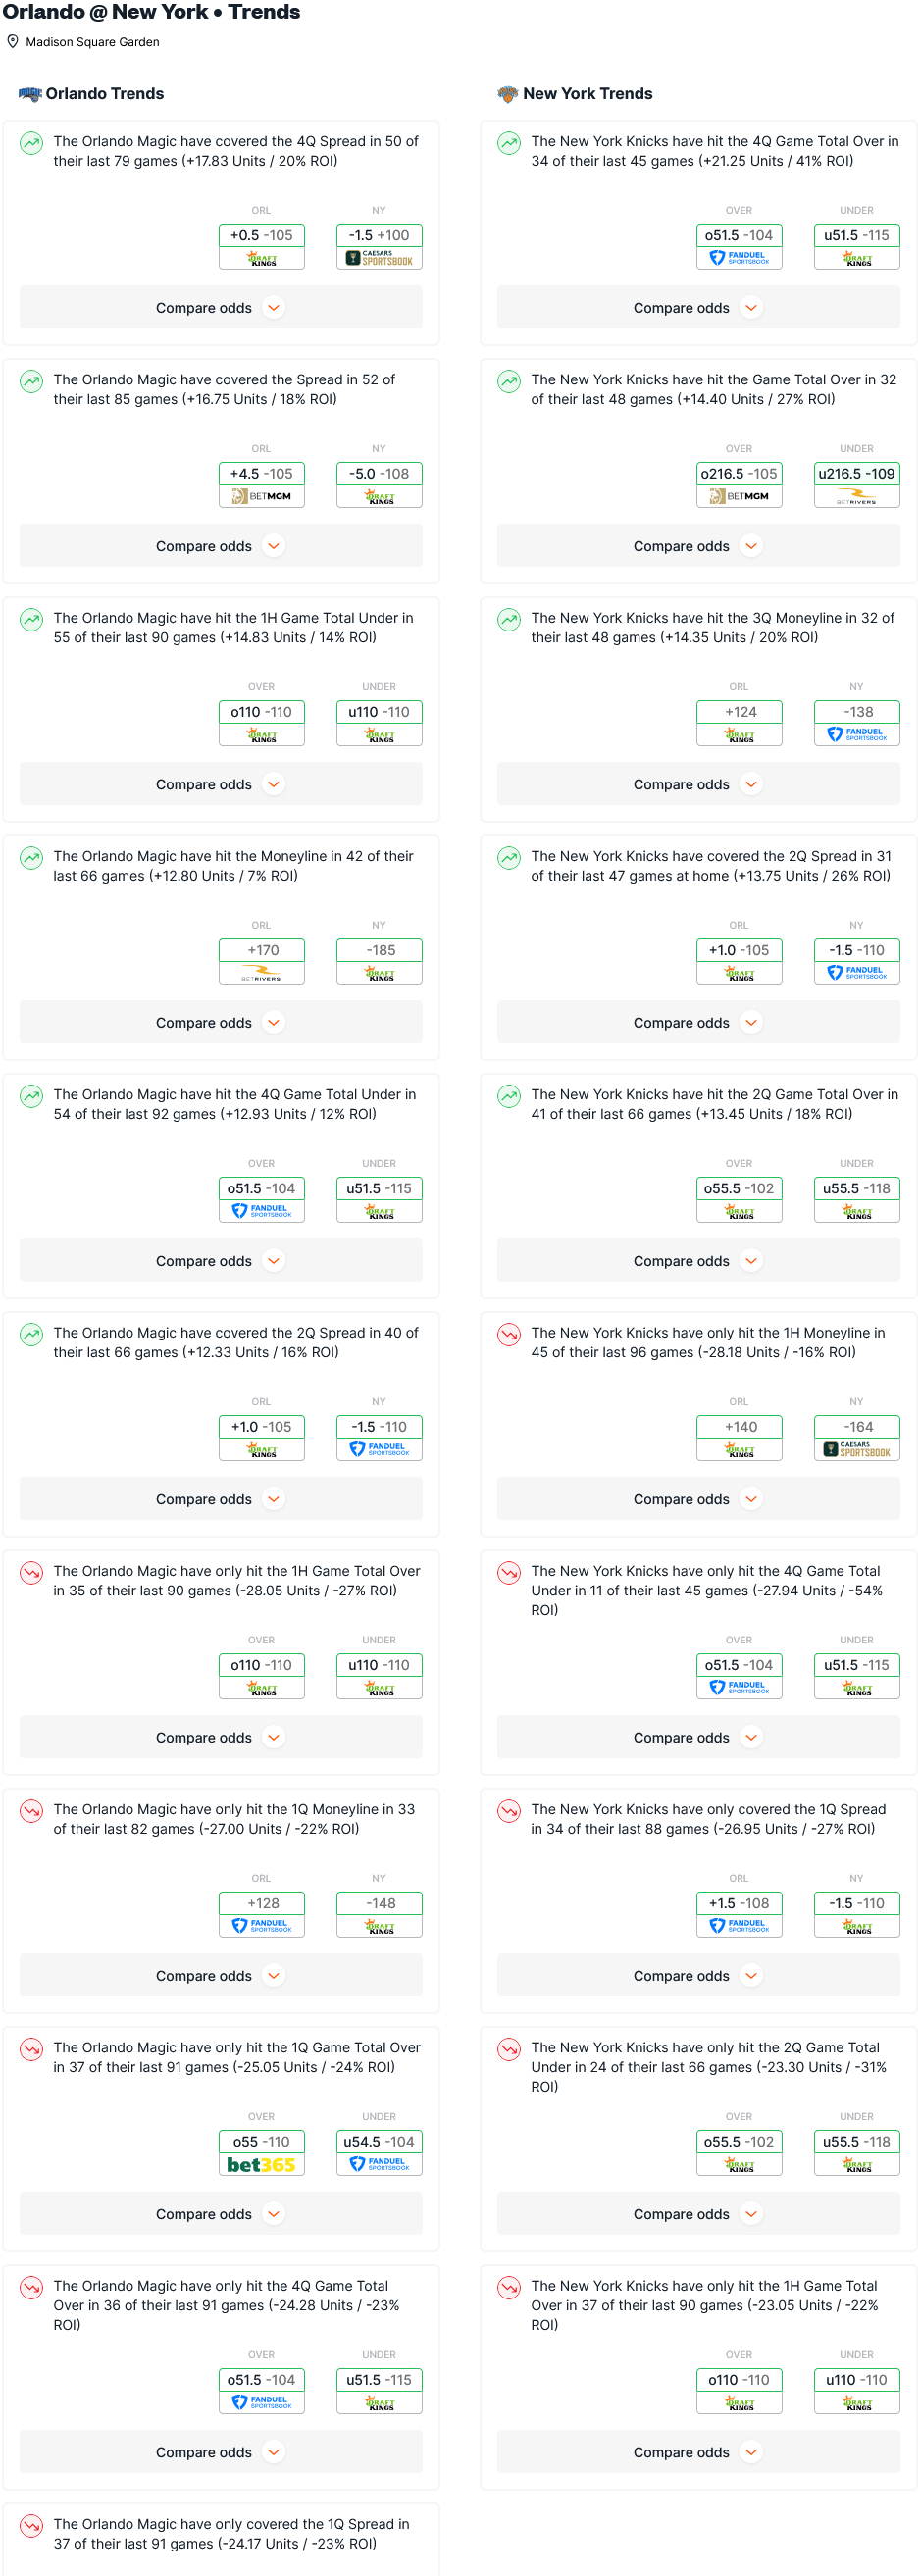Click the bet365 logo under o55 -110
The image size is (920, 2576).
261,2165
